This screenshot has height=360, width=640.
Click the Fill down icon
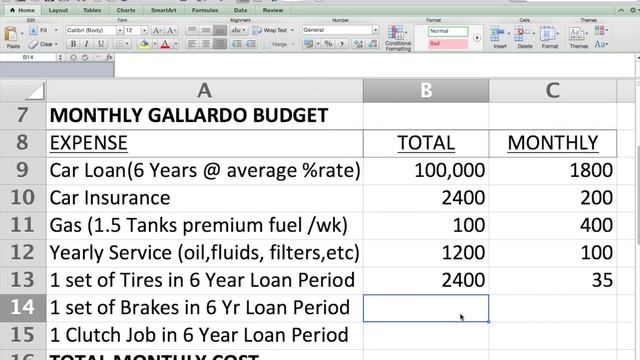(x=33, y=30)
